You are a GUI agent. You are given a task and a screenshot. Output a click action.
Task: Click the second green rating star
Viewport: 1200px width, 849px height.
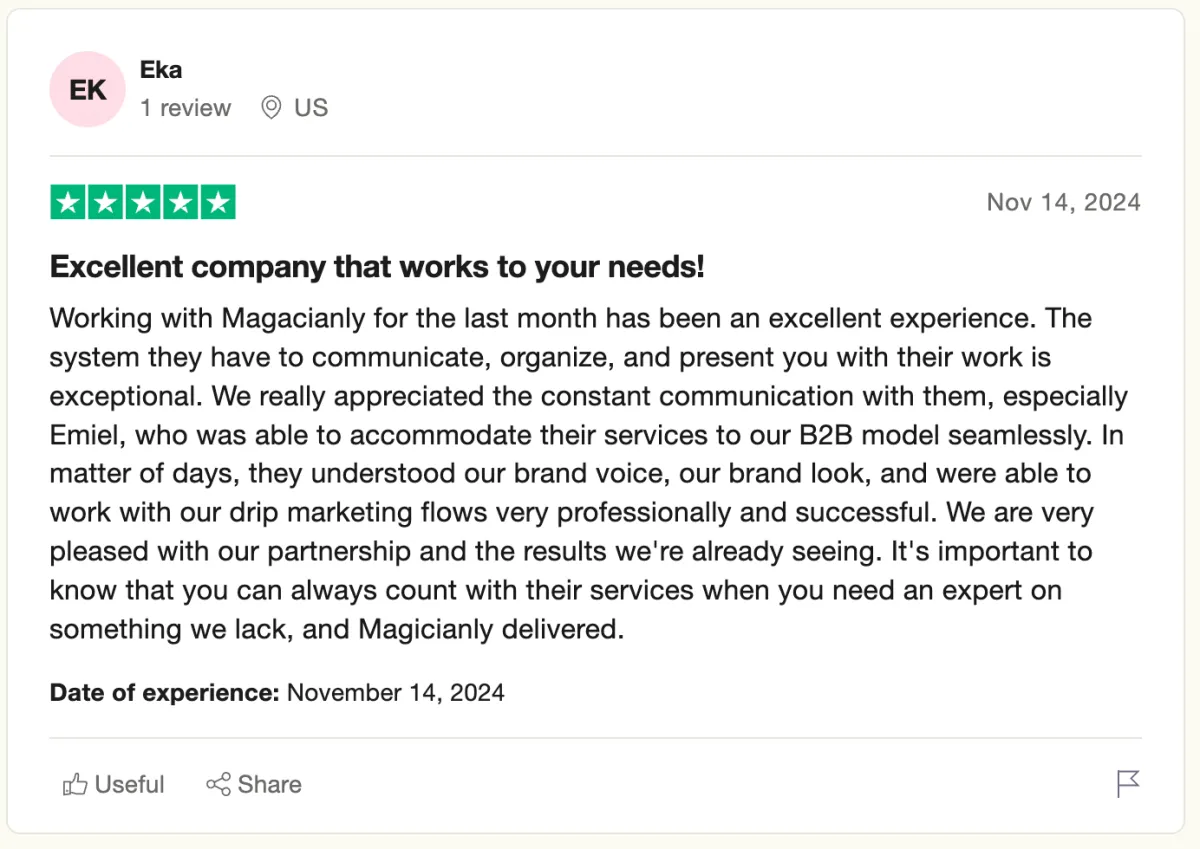pyautogui.click(x=105, y=202)
